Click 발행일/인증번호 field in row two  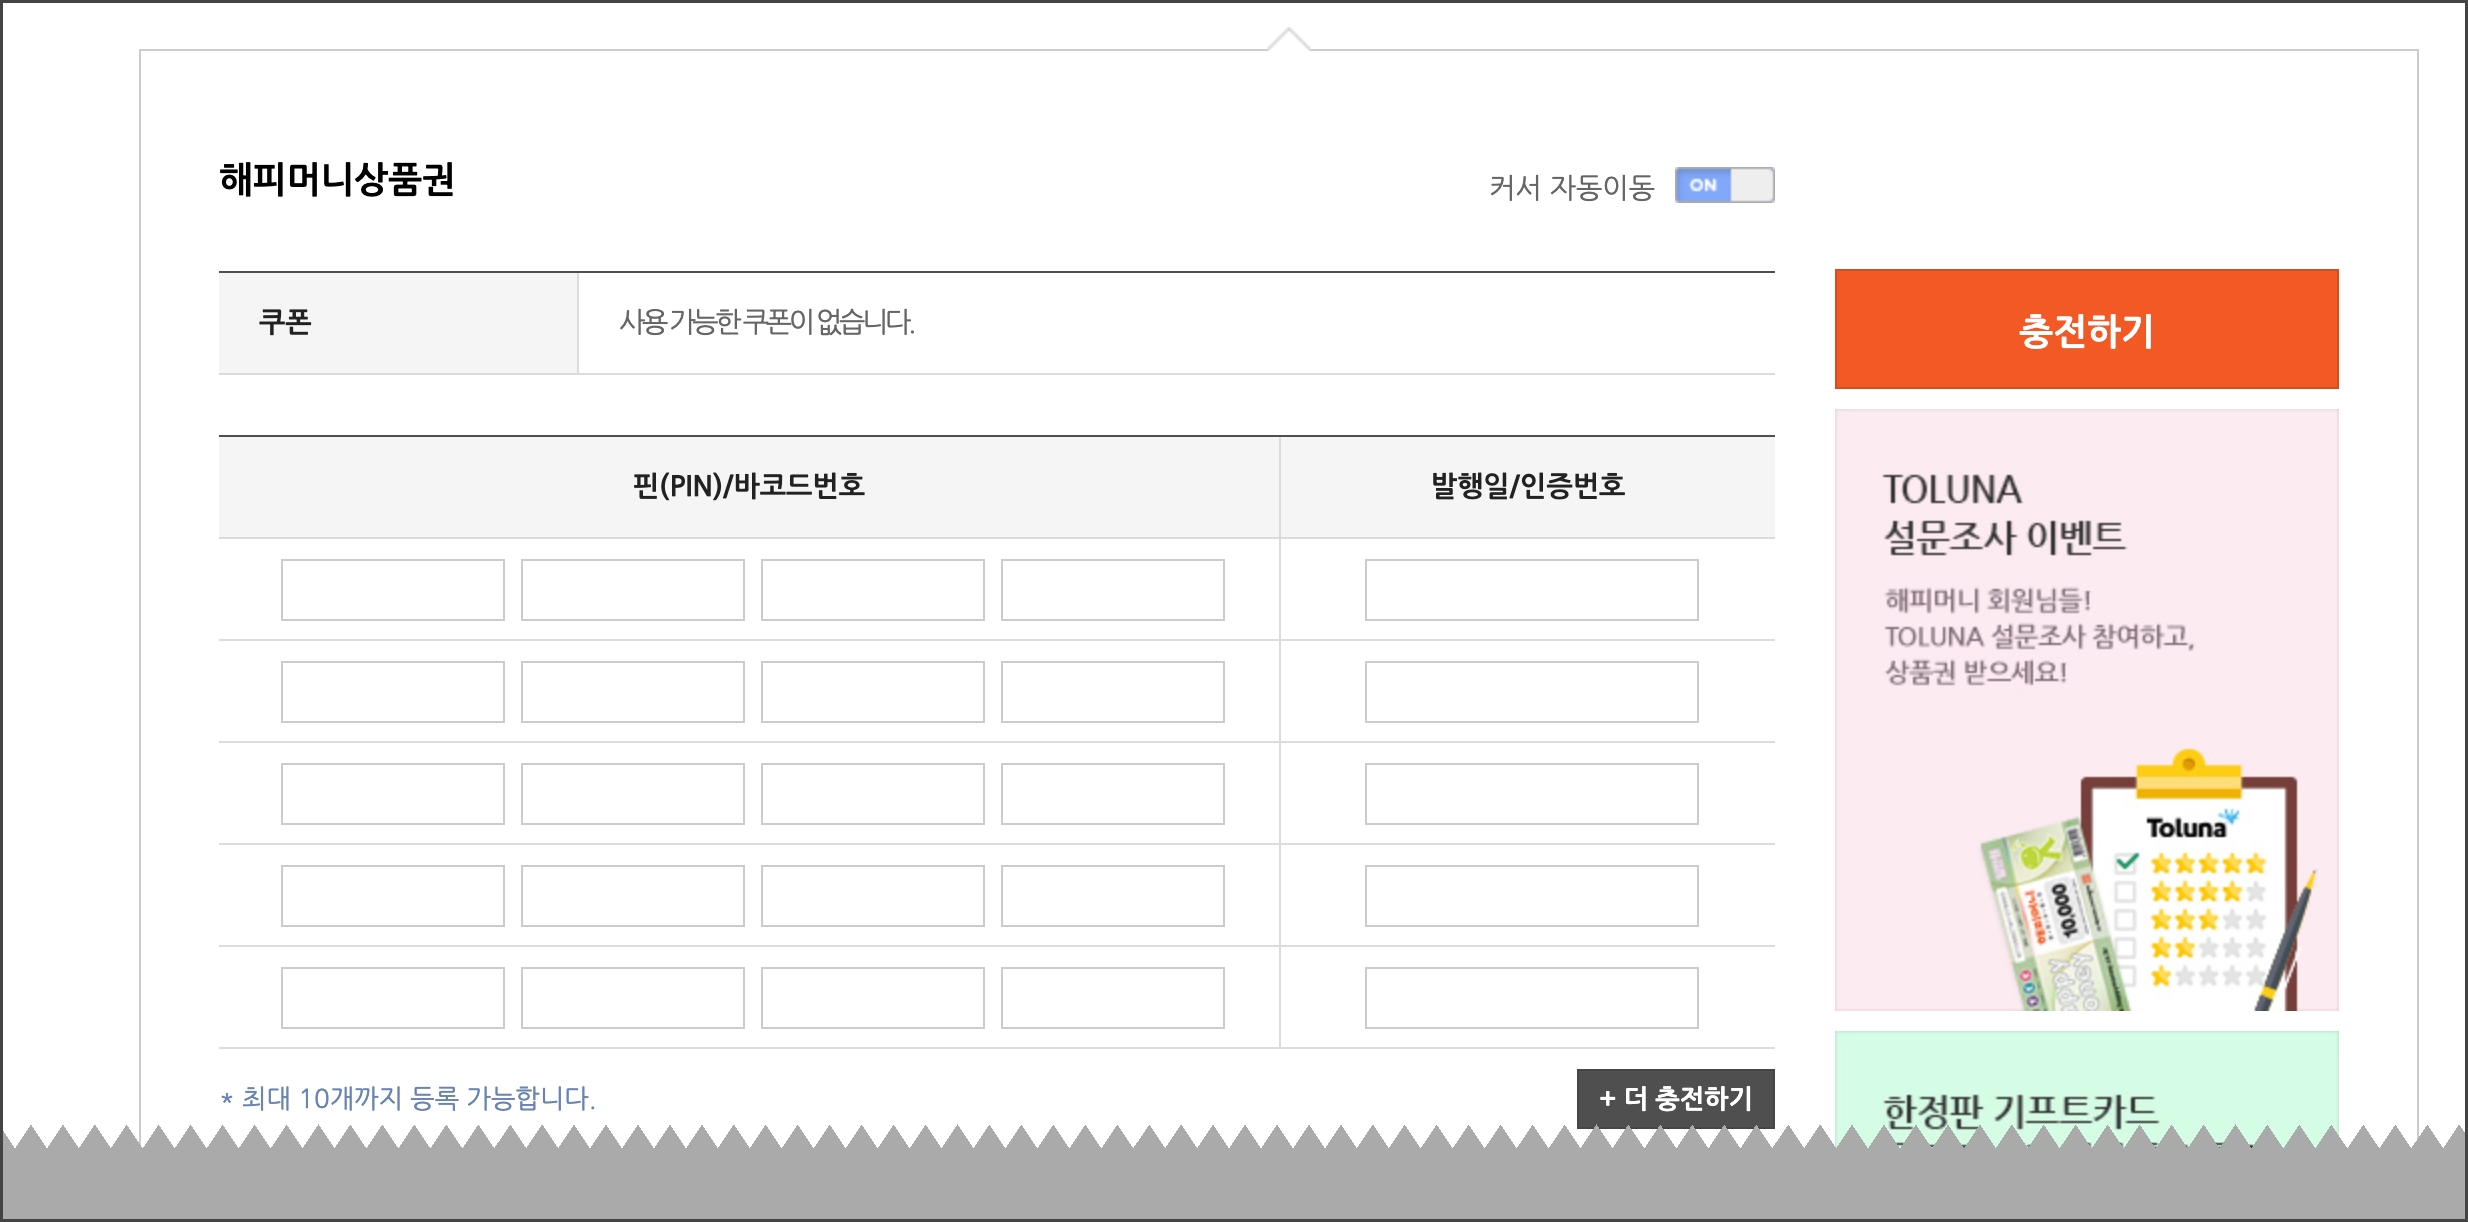[1531, 692]
